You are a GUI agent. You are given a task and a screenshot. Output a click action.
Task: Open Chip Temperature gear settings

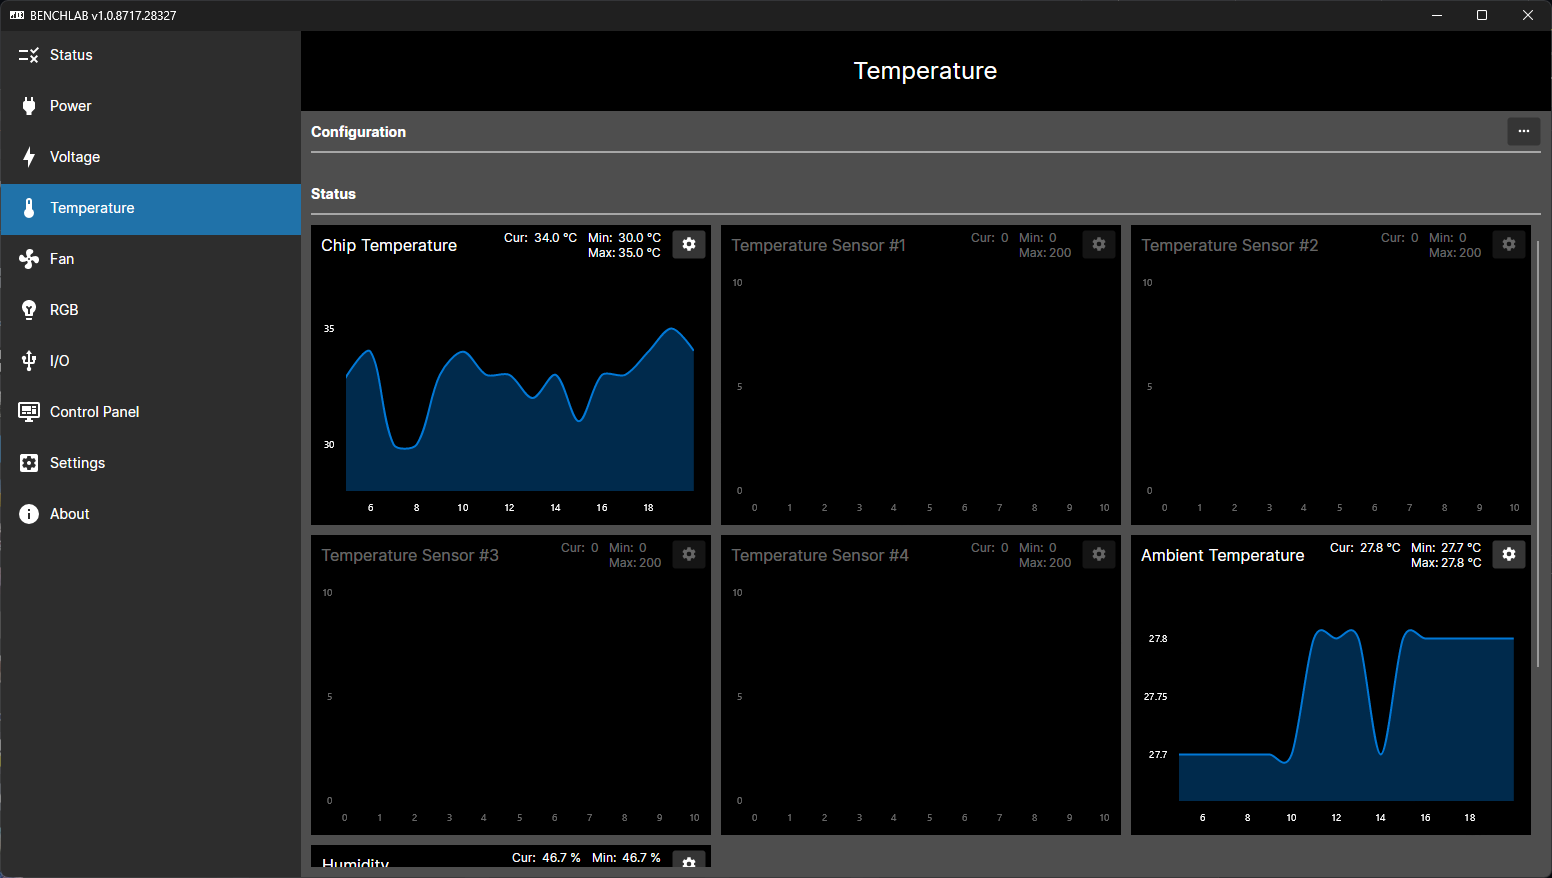[x=689, y=244]
